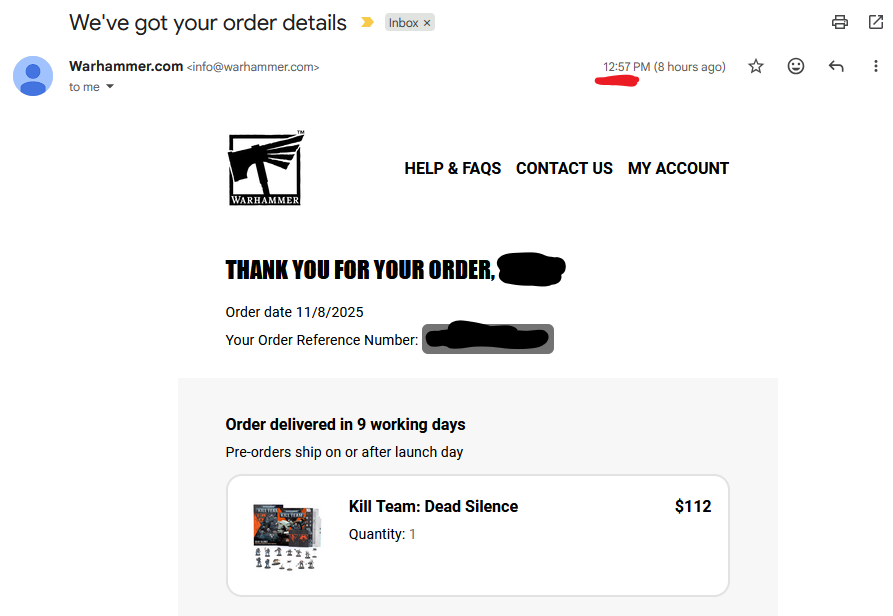Open MY ACCOUNT link
Screen dimensions: 893x616
678,168
